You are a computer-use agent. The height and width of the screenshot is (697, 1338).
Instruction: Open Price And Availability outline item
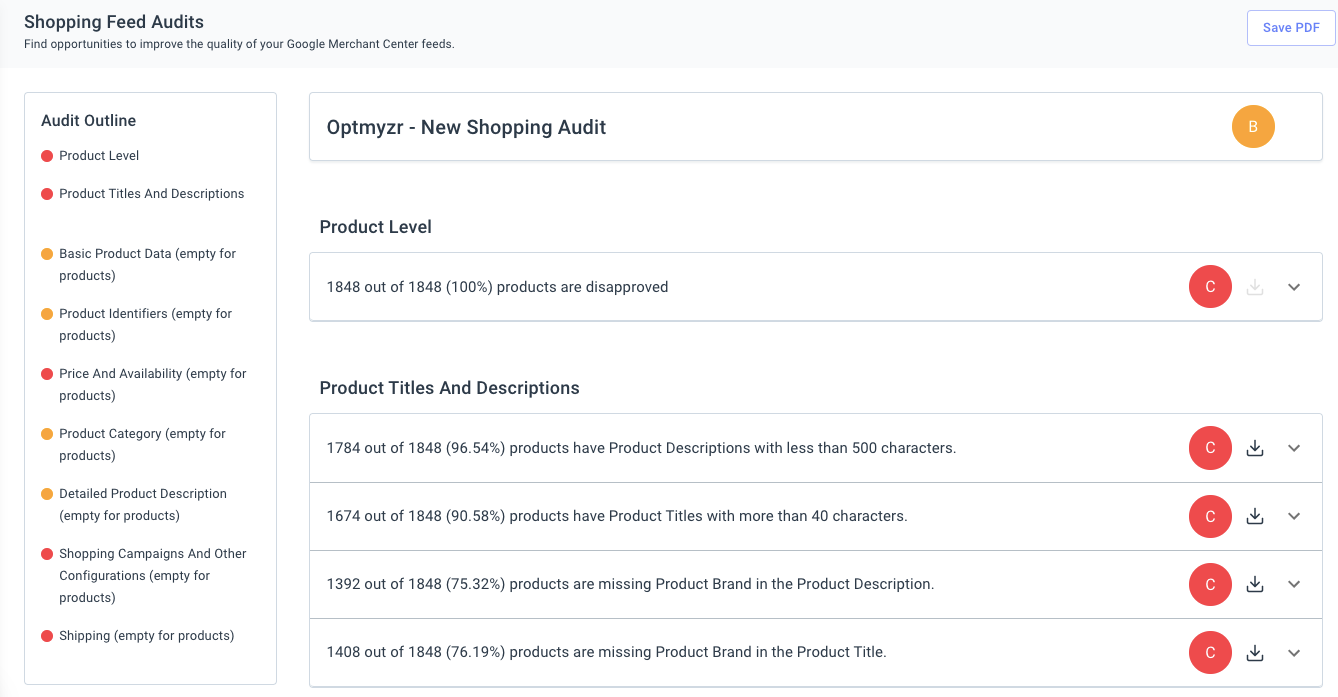pos(152,384)
